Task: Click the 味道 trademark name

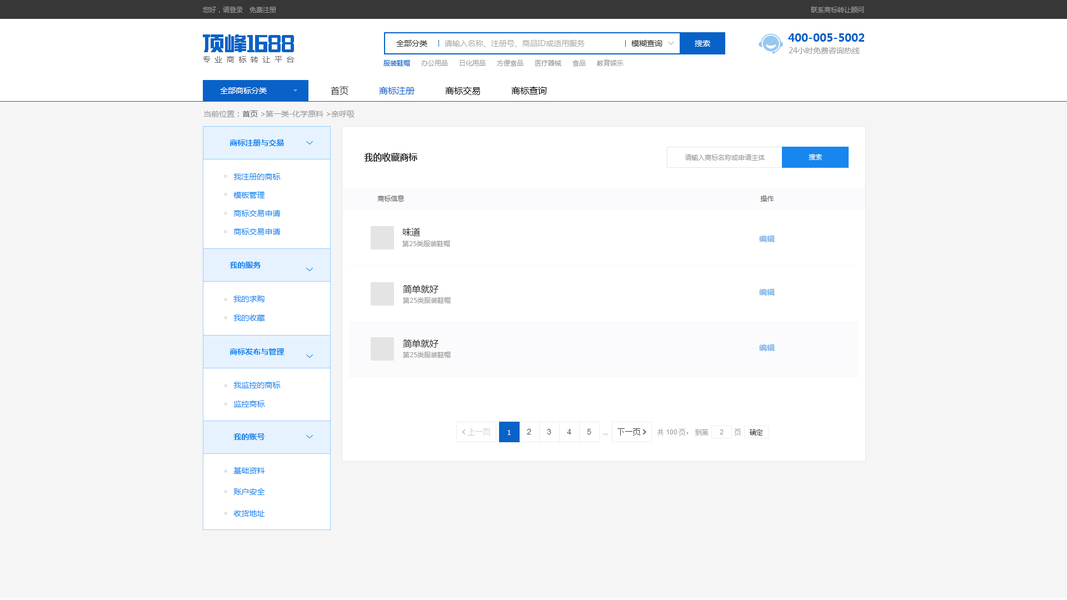Action: (x=411, y=233)
